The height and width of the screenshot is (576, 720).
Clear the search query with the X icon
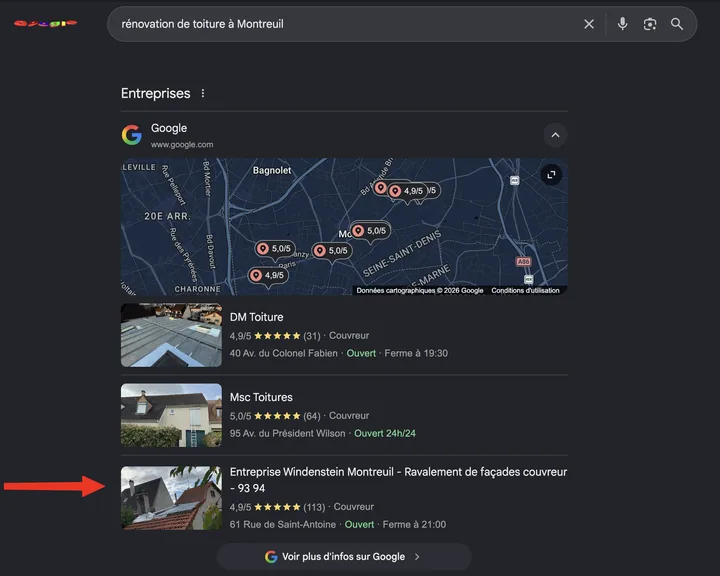(589, 24)
